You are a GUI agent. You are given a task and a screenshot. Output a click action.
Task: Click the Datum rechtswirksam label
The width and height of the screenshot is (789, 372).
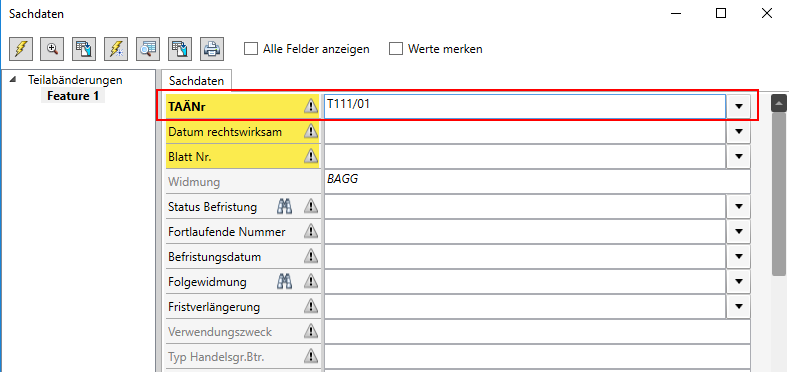[x=225, y=132]
